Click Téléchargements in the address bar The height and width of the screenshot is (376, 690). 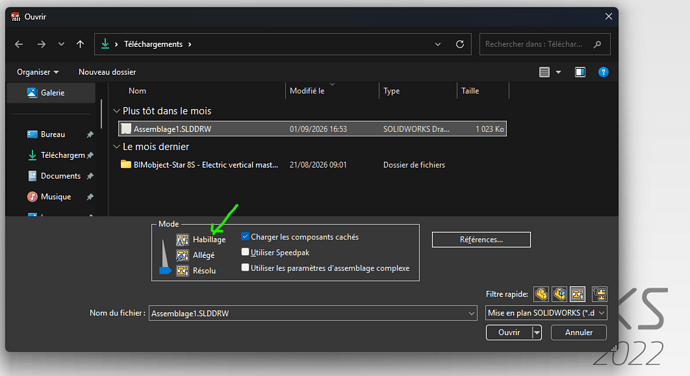pyautogui.click(x=153, y=44)
